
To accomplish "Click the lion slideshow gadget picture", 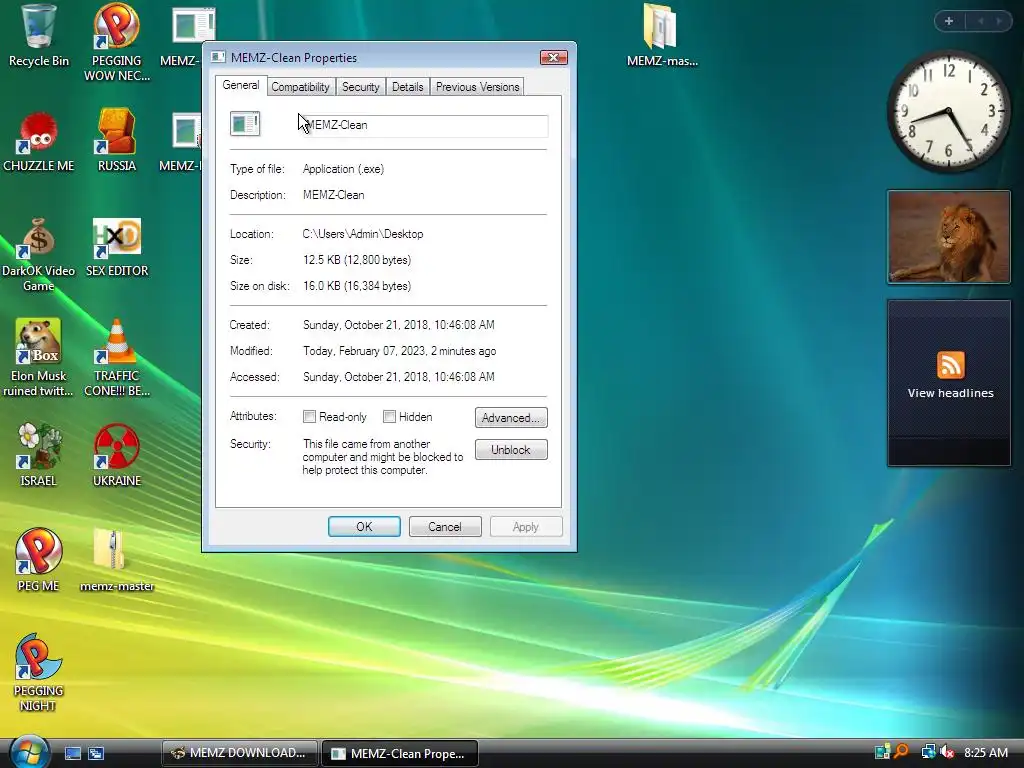I will point(948,236).
